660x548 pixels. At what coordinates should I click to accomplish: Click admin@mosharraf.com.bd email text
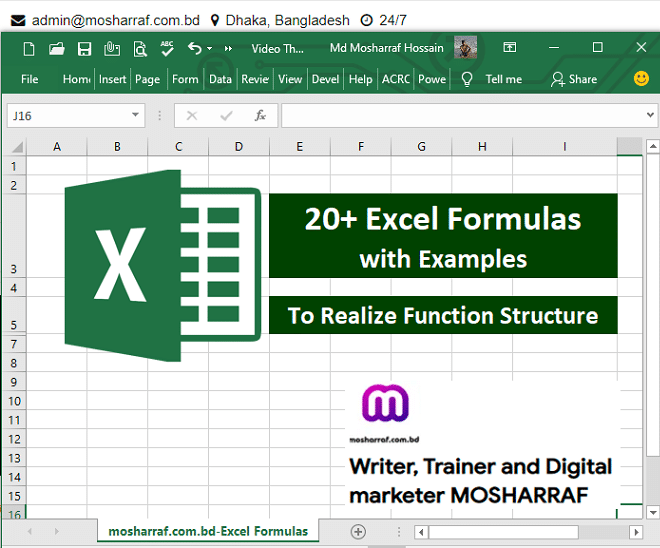coord(116,20)
